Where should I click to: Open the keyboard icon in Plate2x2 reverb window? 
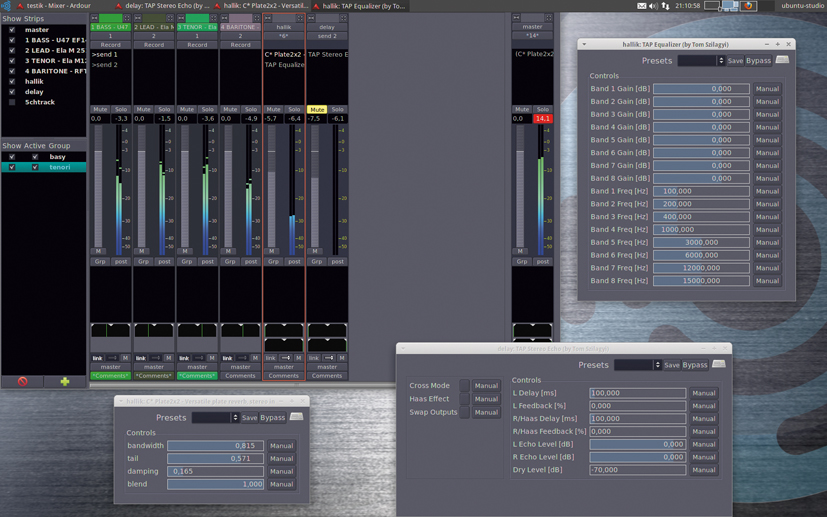click(x=296, y=417)
